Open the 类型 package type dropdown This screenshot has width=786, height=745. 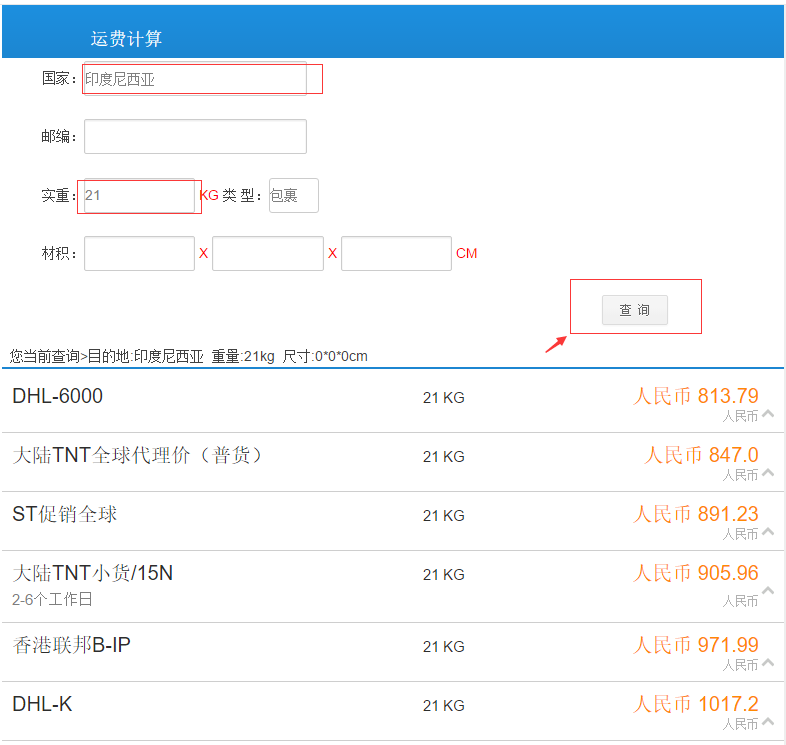[293, 196]
